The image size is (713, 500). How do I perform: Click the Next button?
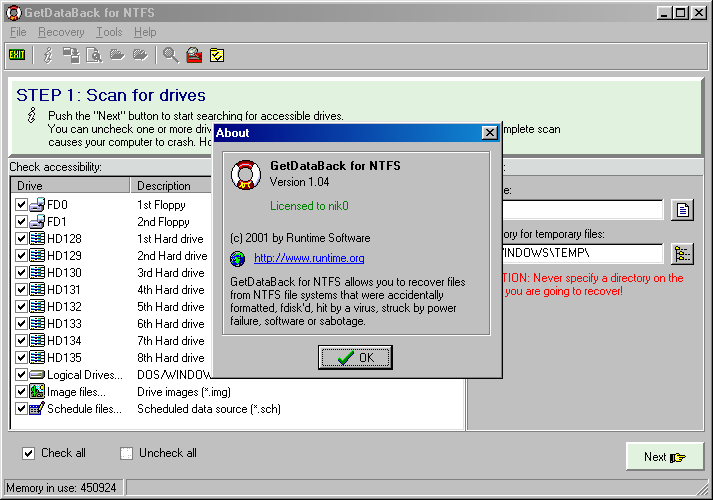(x=664, y=456)
